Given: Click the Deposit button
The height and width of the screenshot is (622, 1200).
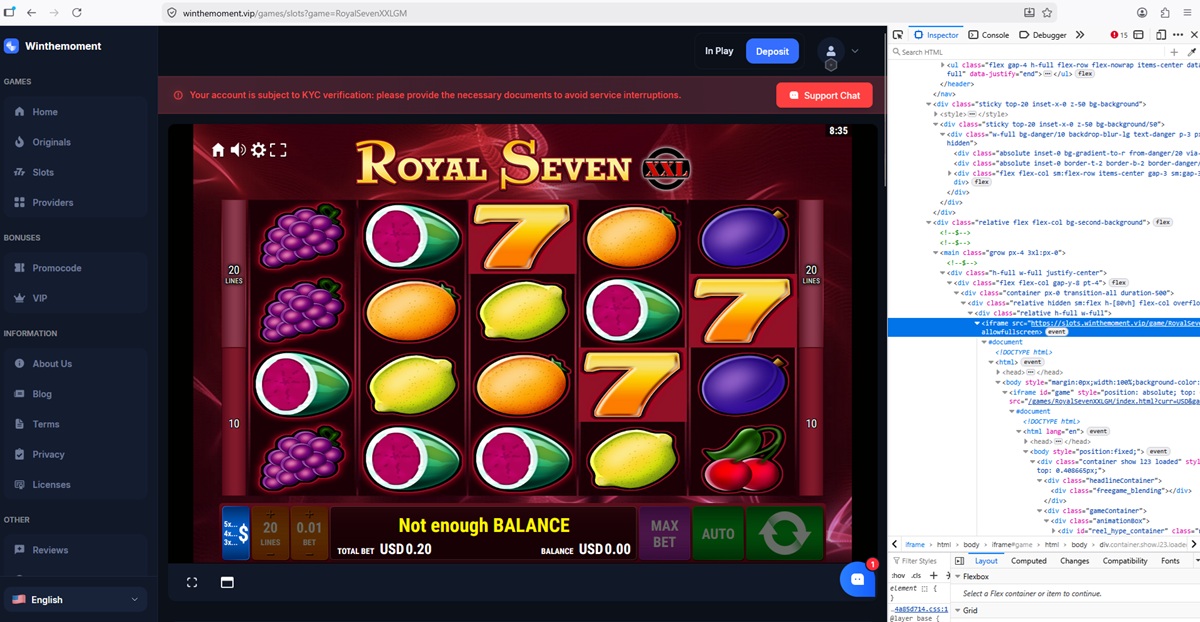Looking at the screenshot, I should (772, 51).
